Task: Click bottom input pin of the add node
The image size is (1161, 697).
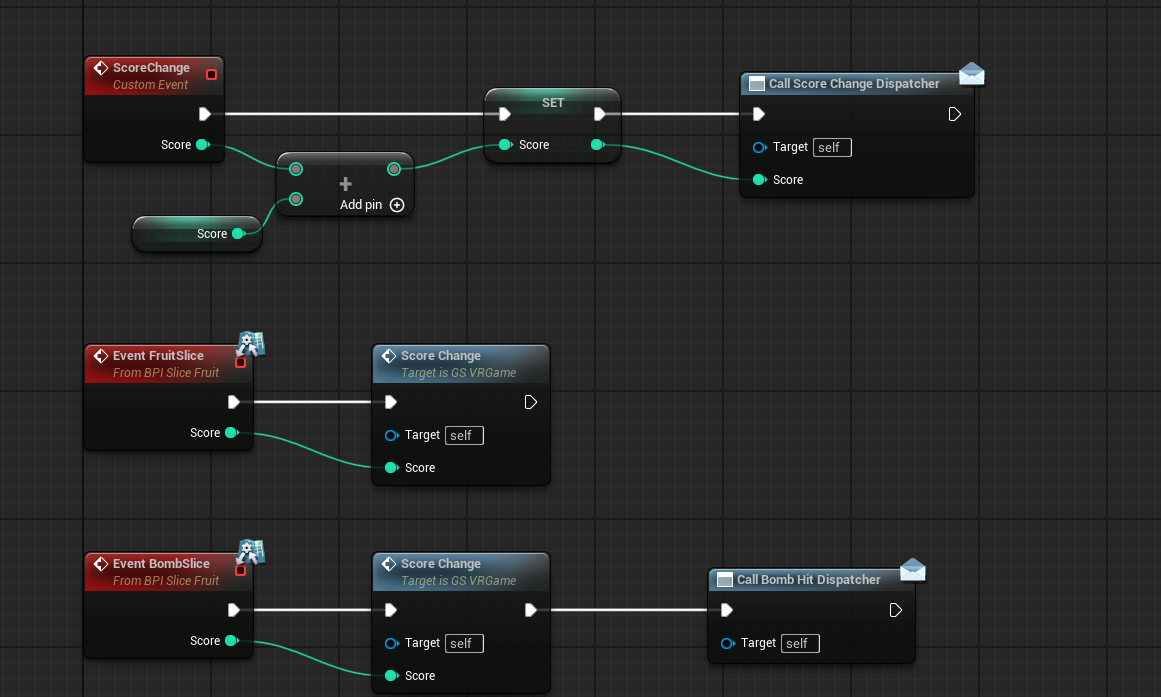Action: pyautogui.click(x=296, y=199)
